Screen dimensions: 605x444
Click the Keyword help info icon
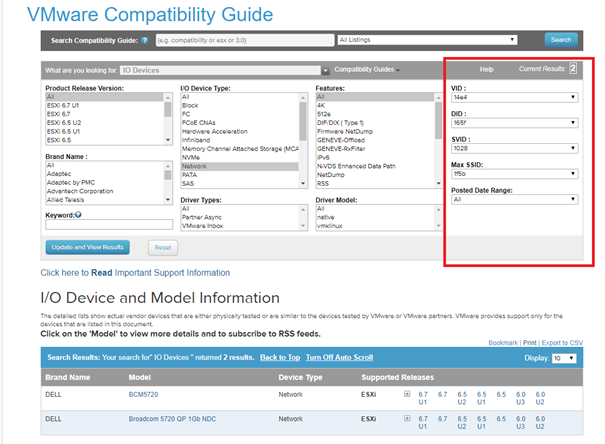[x=78, y=215]
